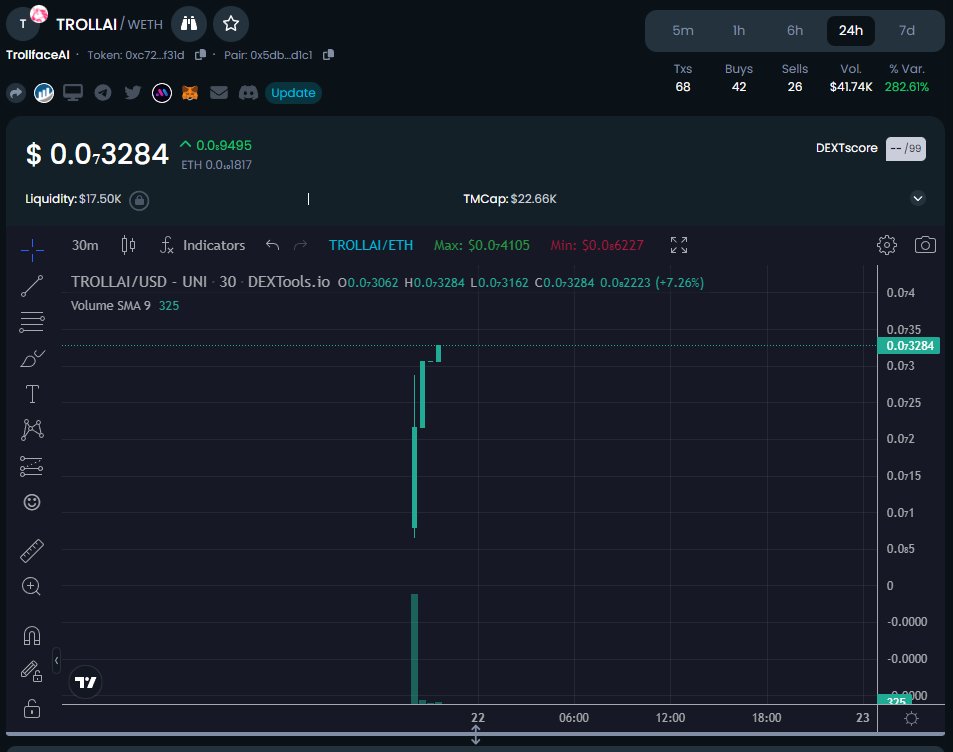Open the MetaMask fox icon
Screen dimensions: 953x752
[x=190, y=93]
